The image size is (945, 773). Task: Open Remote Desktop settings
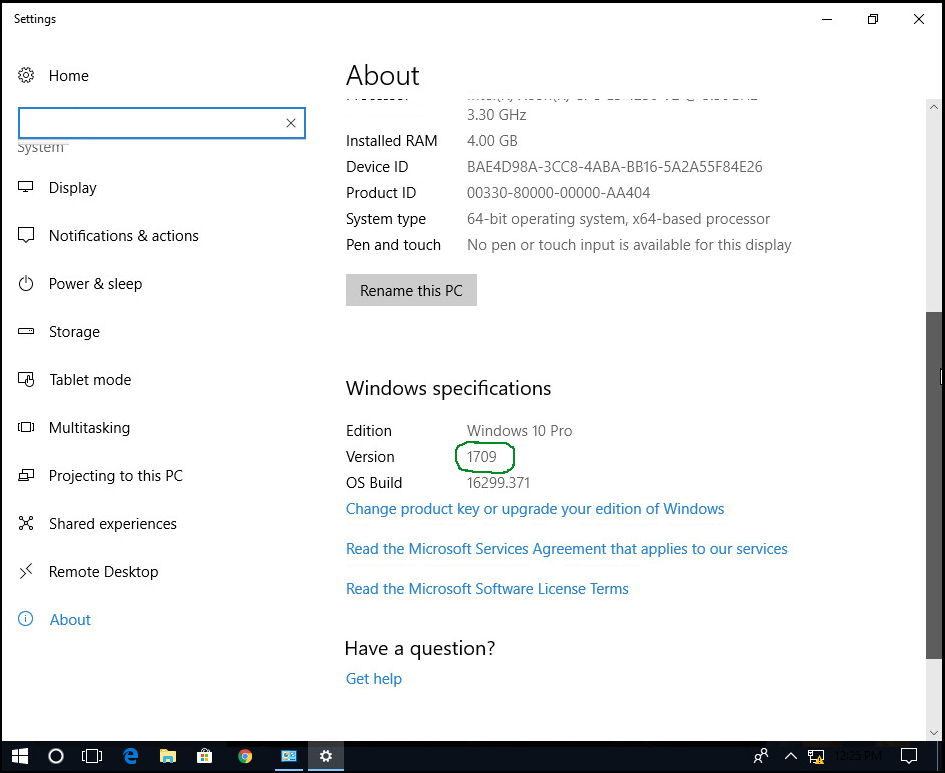pyautogui.click(x=104, y=571)
